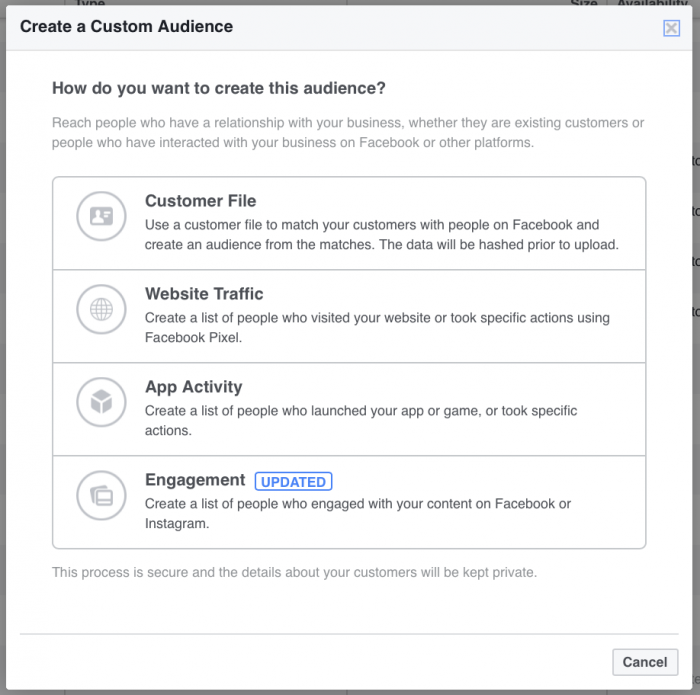Choose the Website Traffic heading
The height and width of the screenshot is (695, 700).
[204, 294]
